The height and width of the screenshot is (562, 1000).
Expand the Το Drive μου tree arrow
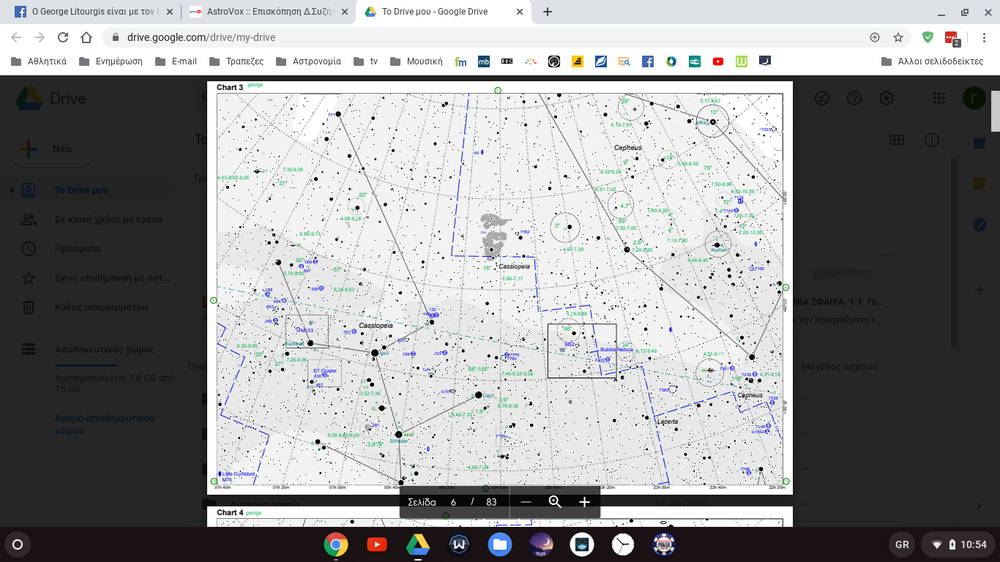click(11, 189)
